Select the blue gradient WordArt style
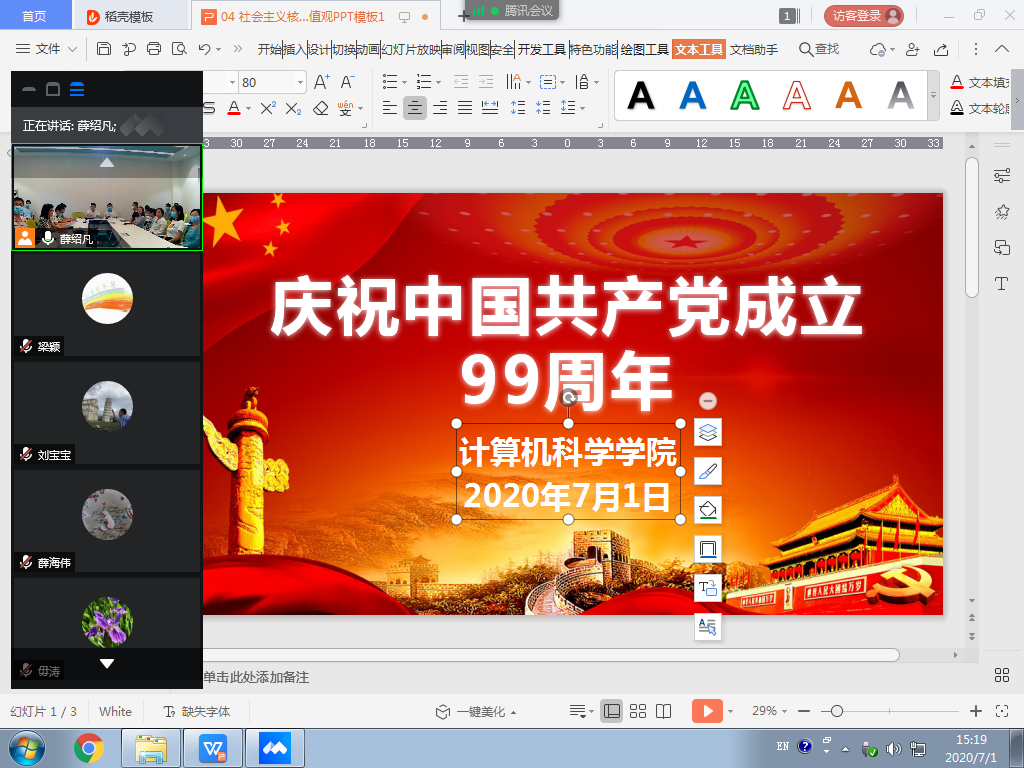 (x=693, y=95)
